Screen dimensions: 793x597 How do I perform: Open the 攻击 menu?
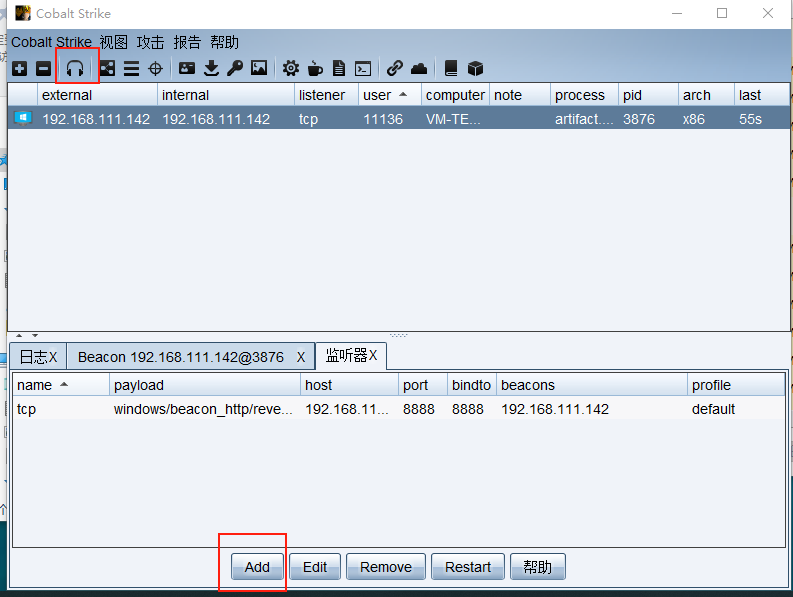coord(150,42)
